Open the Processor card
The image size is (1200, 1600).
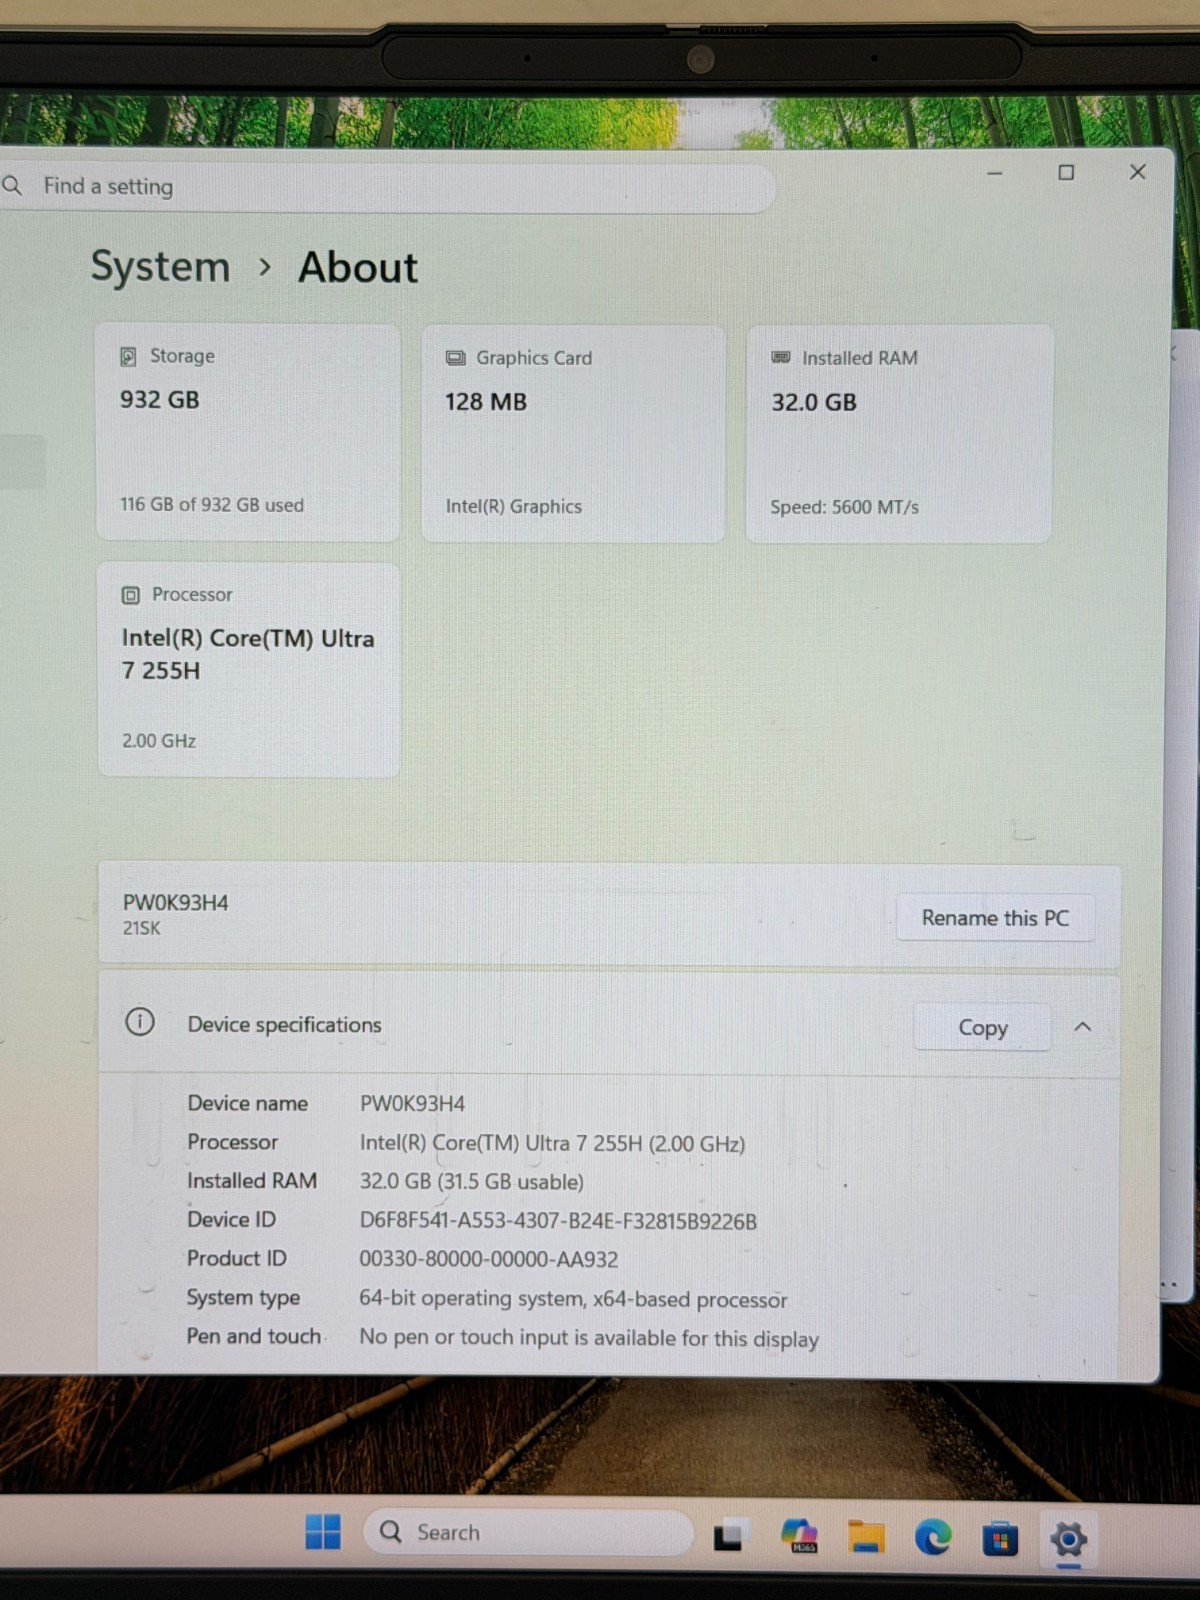click(x=249, y=669)
